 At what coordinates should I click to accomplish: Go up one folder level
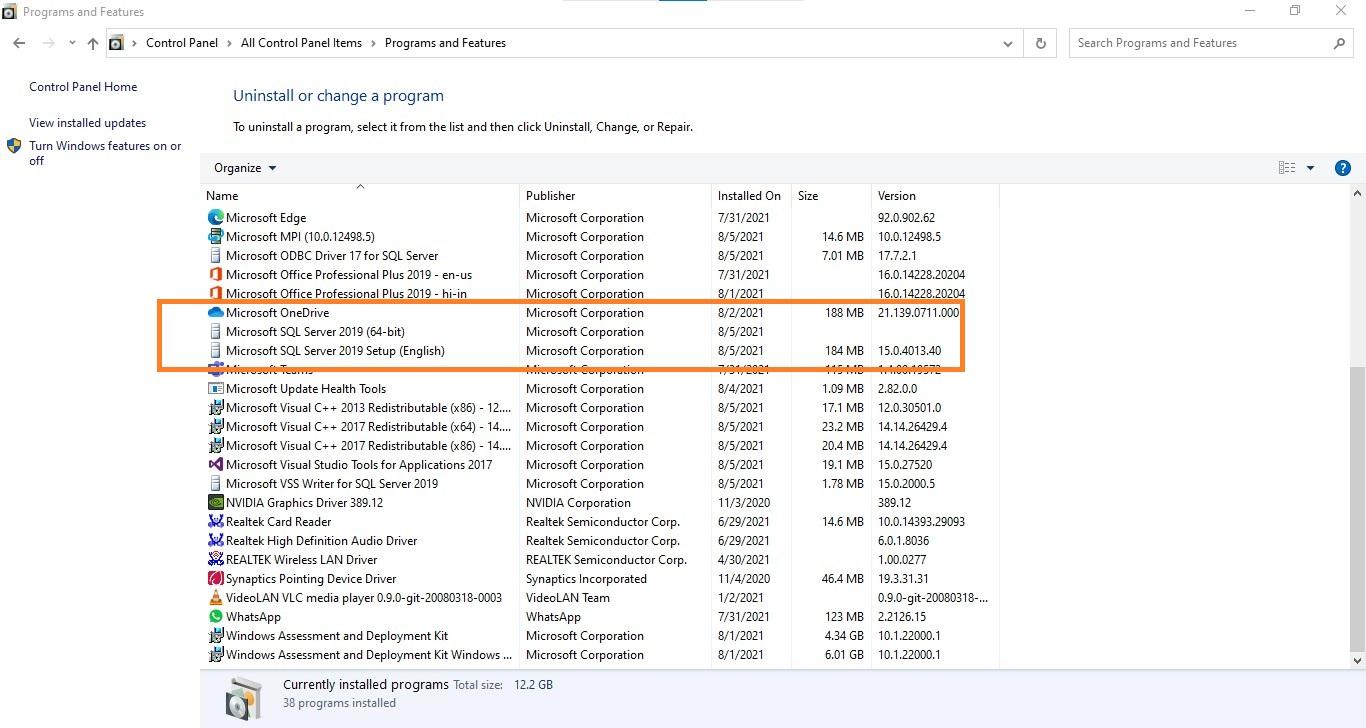(x=93, y=43)
